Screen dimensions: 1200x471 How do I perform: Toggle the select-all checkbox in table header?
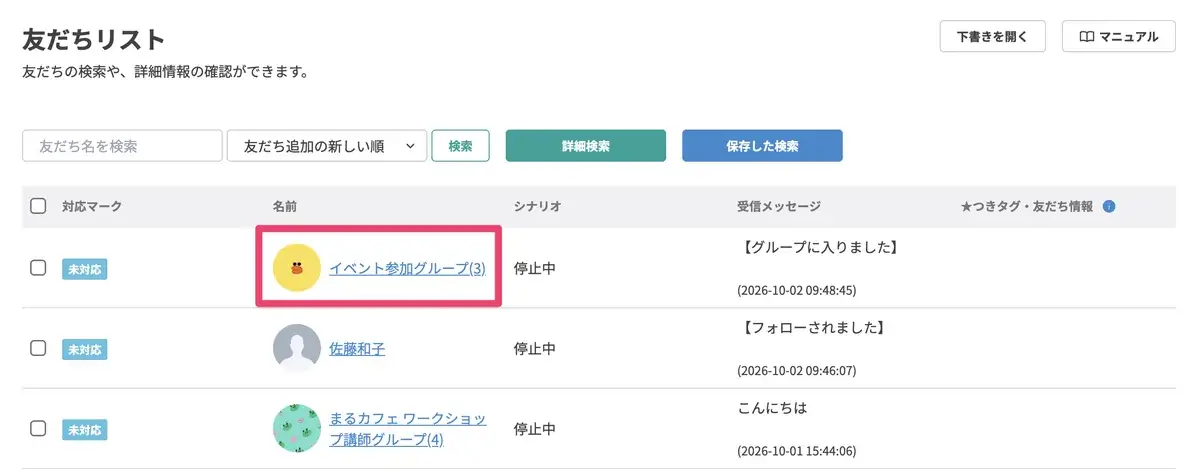tap(38, 207)
